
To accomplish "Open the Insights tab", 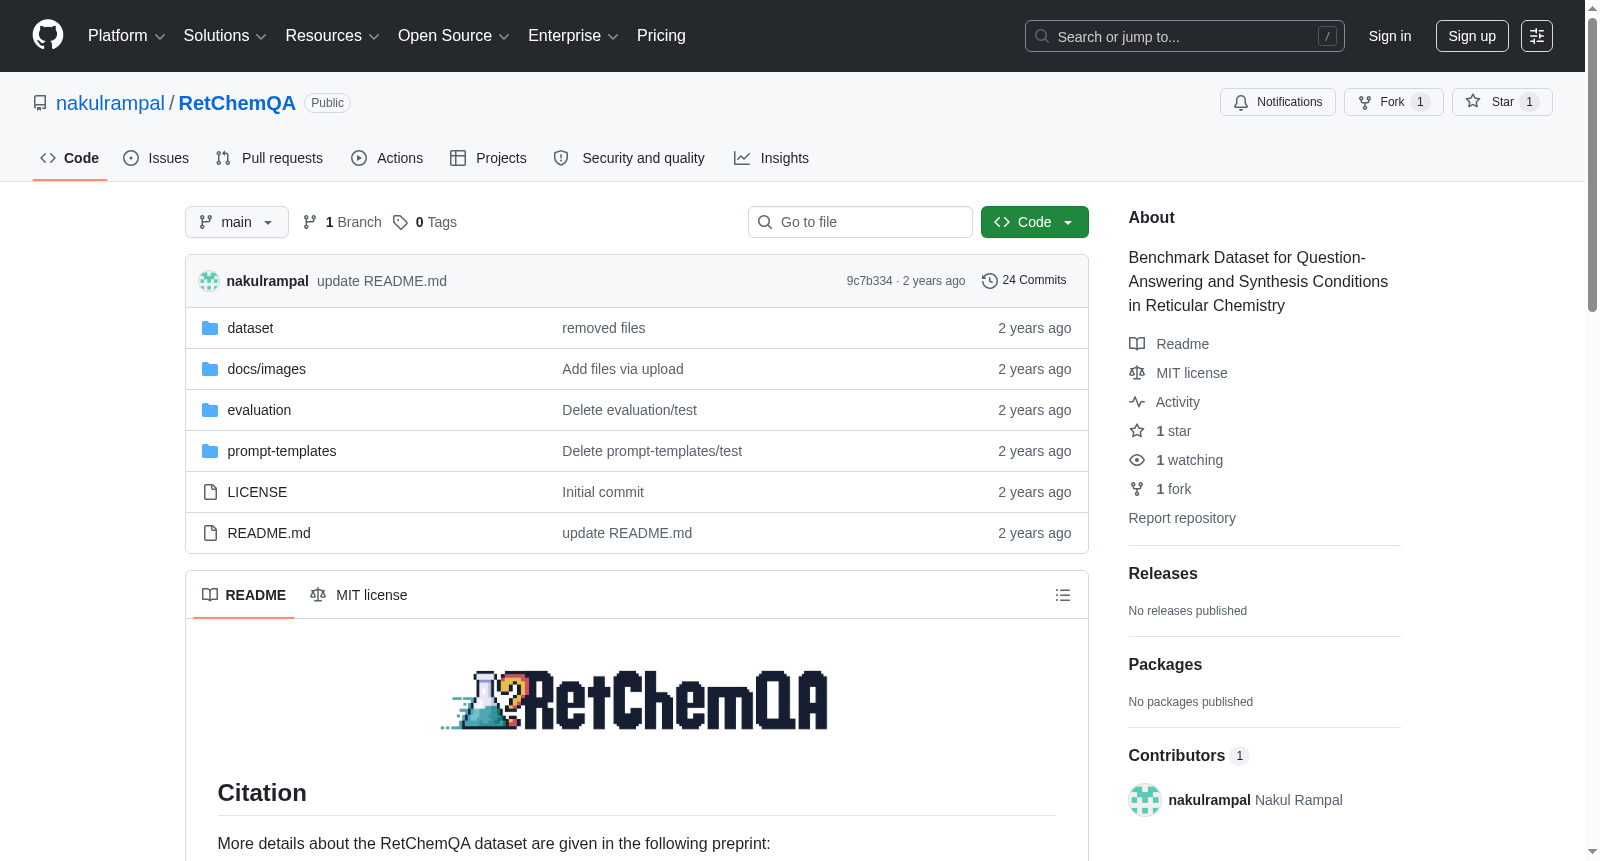I will [x=771, y=158].
